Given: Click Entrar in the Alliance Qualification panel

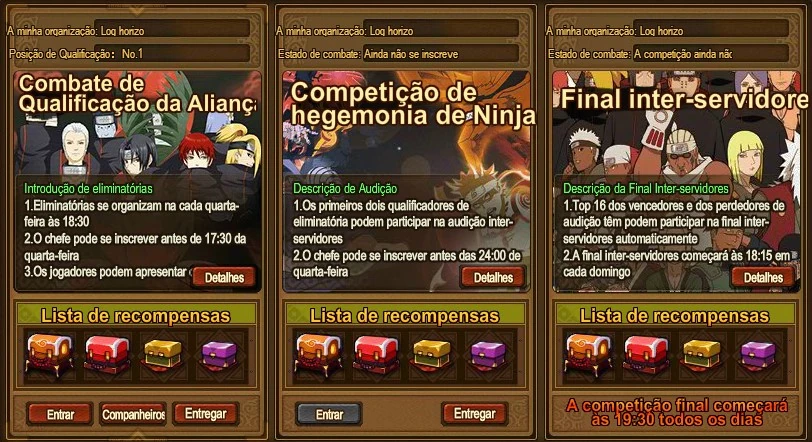Looking at the screenshot, I should pos(60,414).
